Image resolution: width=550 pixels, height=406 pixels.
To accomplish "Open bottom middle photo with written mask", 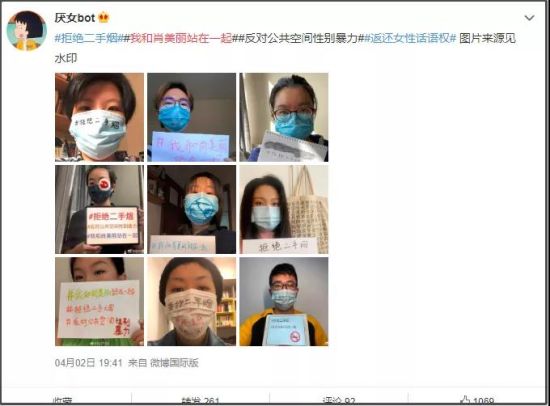I will pos(192,302).
